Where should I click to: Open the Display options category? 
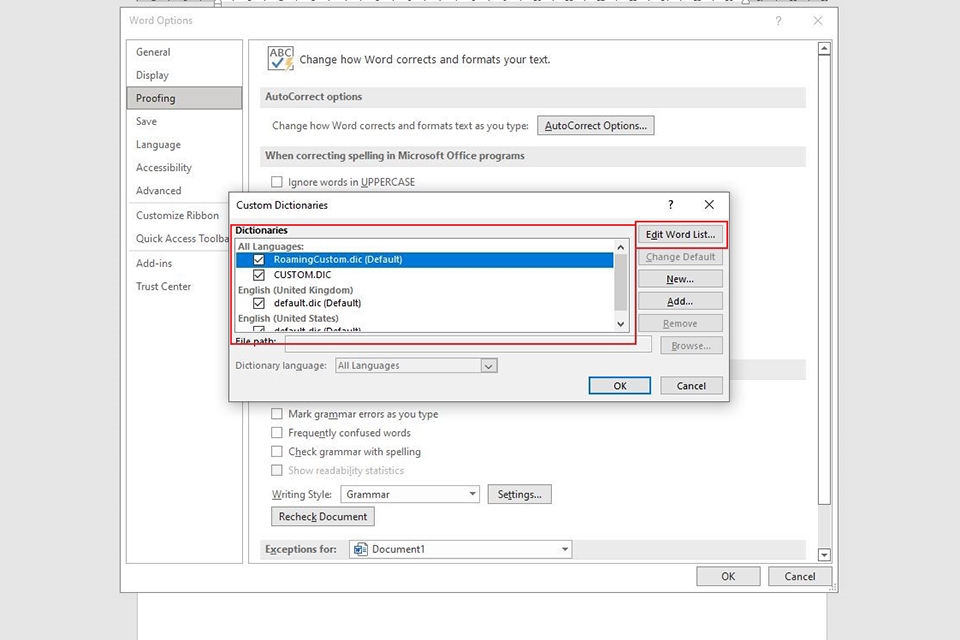184,75
